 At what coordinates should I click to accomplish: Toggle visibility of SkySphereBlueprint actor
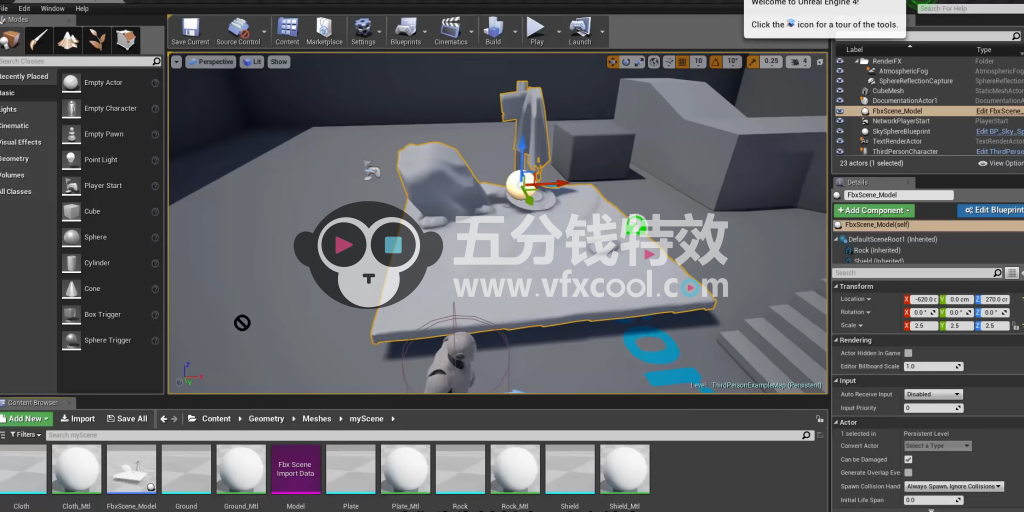(x=840, y=131)
